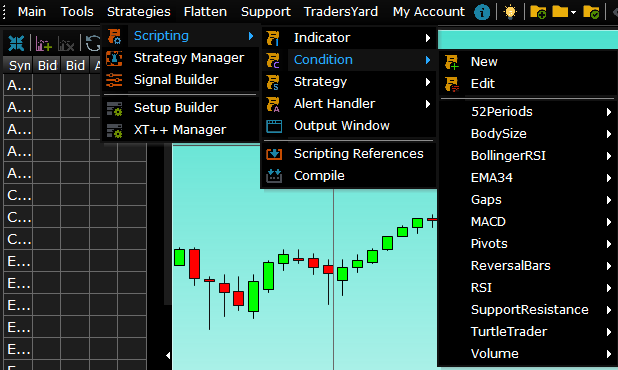Open Scripting References
618x370 pixels.
[x=359, y=154]
